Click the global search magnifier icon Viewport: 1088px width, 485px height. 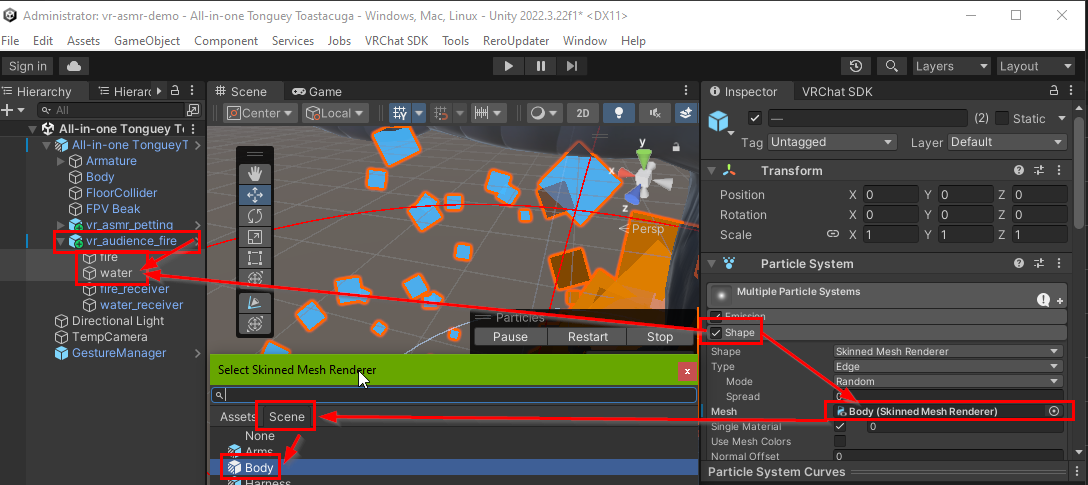[890, 66]
